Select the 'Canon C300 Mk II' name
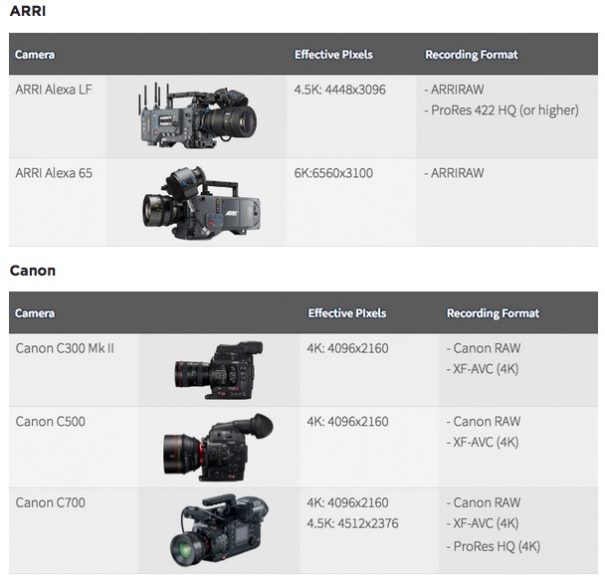The image size is (605, 584). [65, 348]
